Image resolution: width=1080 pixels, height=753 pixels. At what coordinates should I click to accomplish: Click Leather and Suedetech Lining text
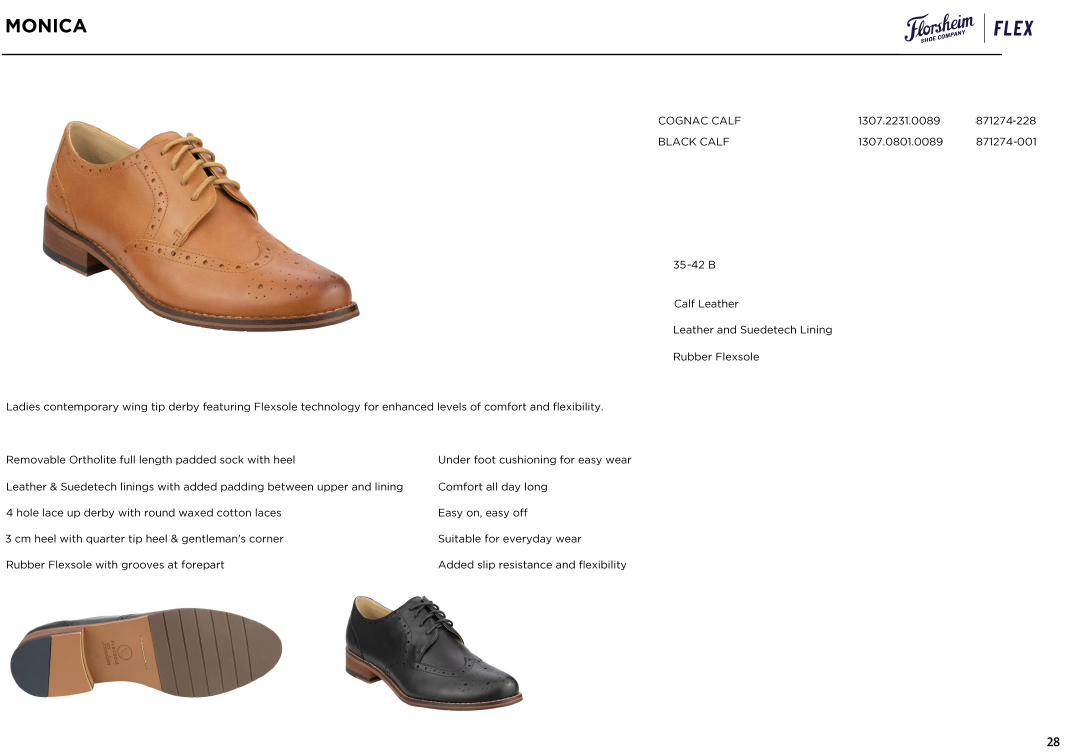pos(752,330)
